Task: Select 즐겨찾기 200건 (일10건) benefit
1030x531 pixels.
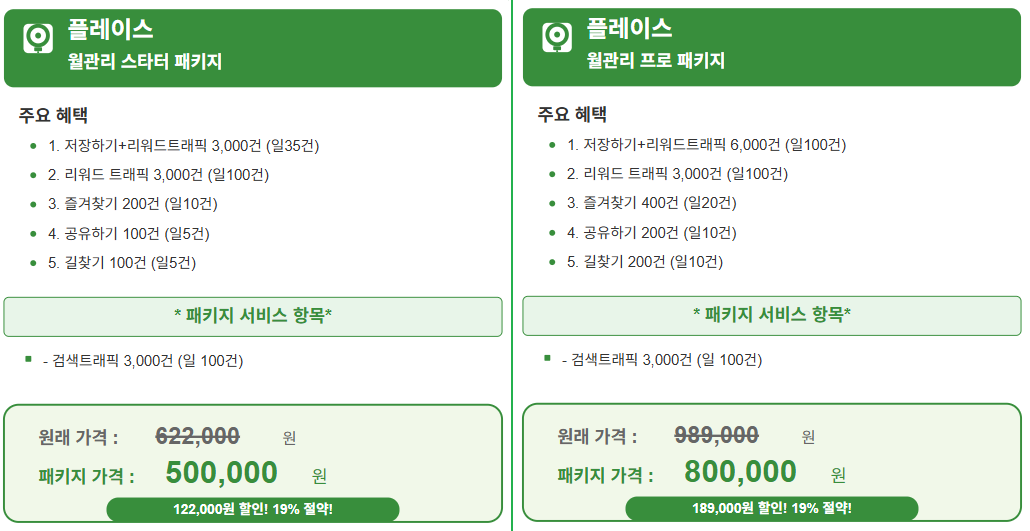Action: click(132, 204)
